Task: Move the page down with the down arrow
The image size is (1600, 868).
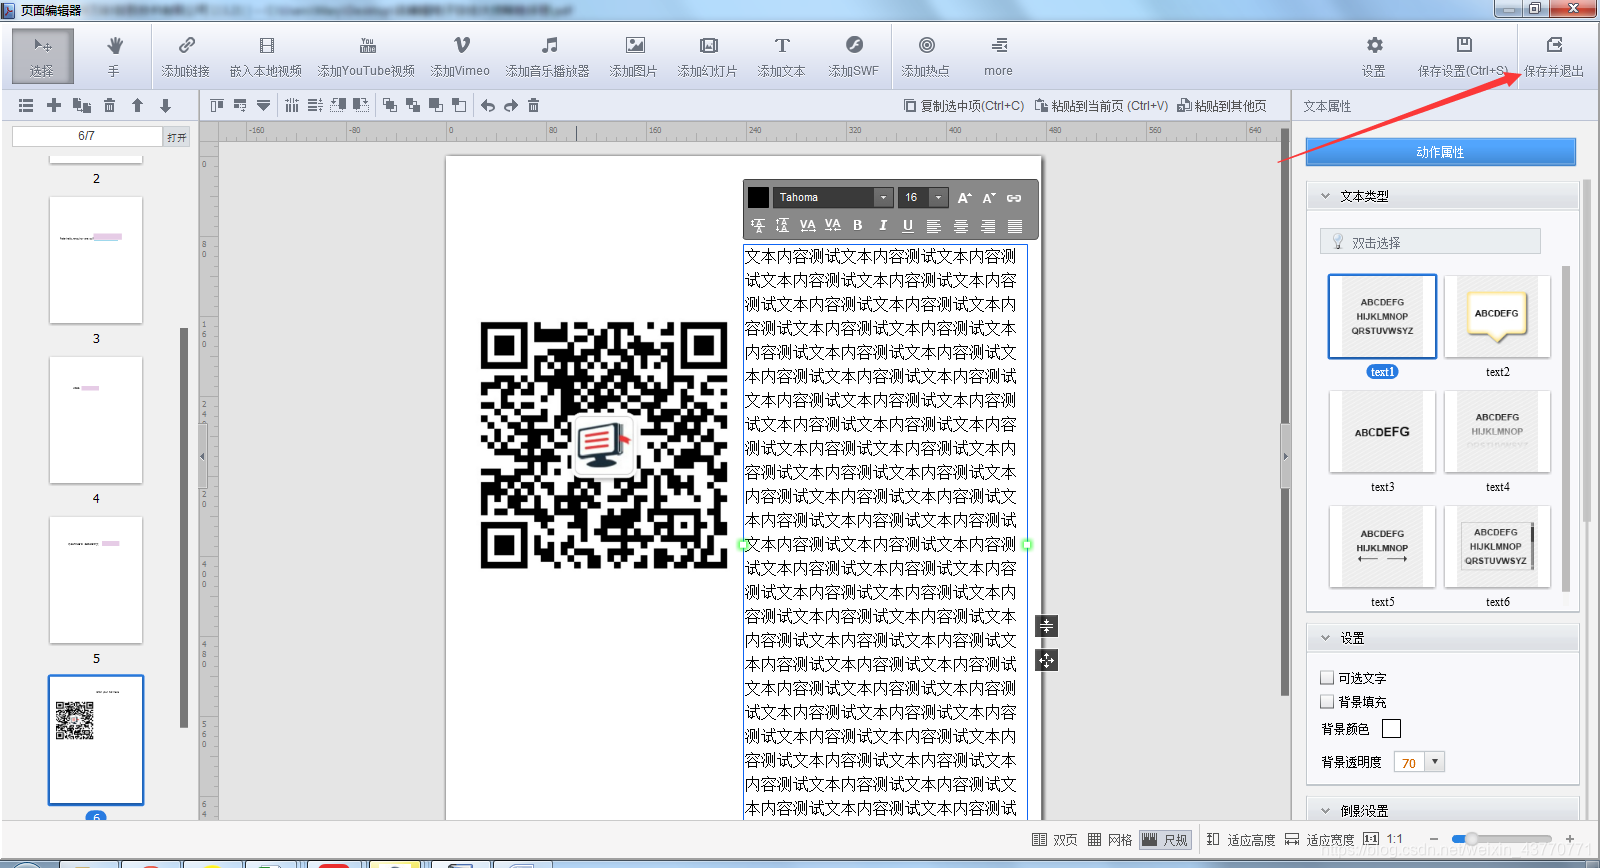Action: click(x=166, y=105)
